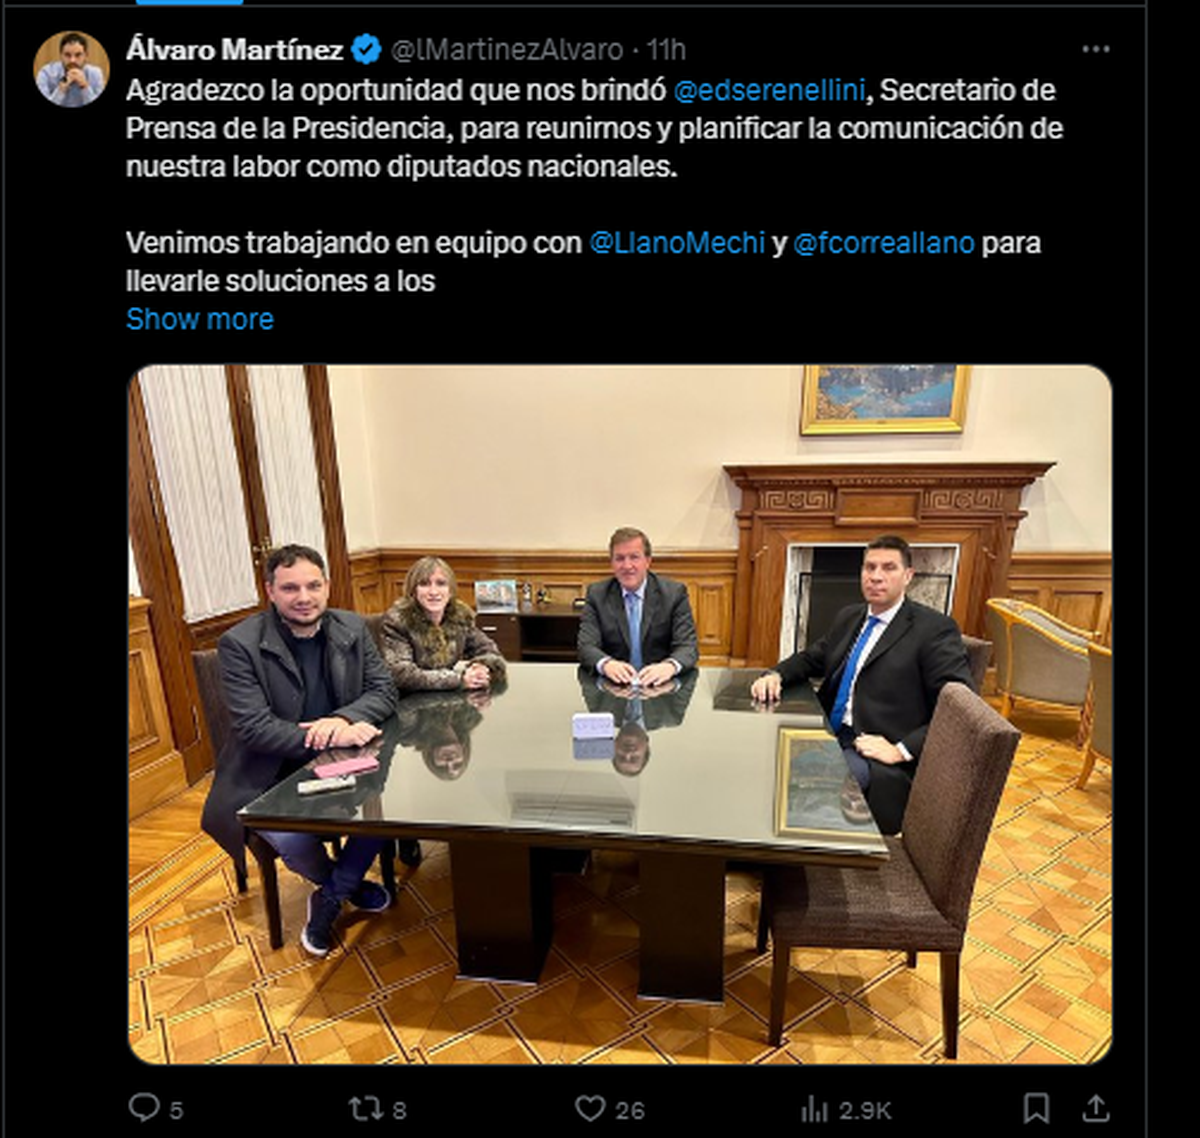The image size is (1200, 1138).
Task: Open the three-dot more options menu
Action: tap(1096, 49)
